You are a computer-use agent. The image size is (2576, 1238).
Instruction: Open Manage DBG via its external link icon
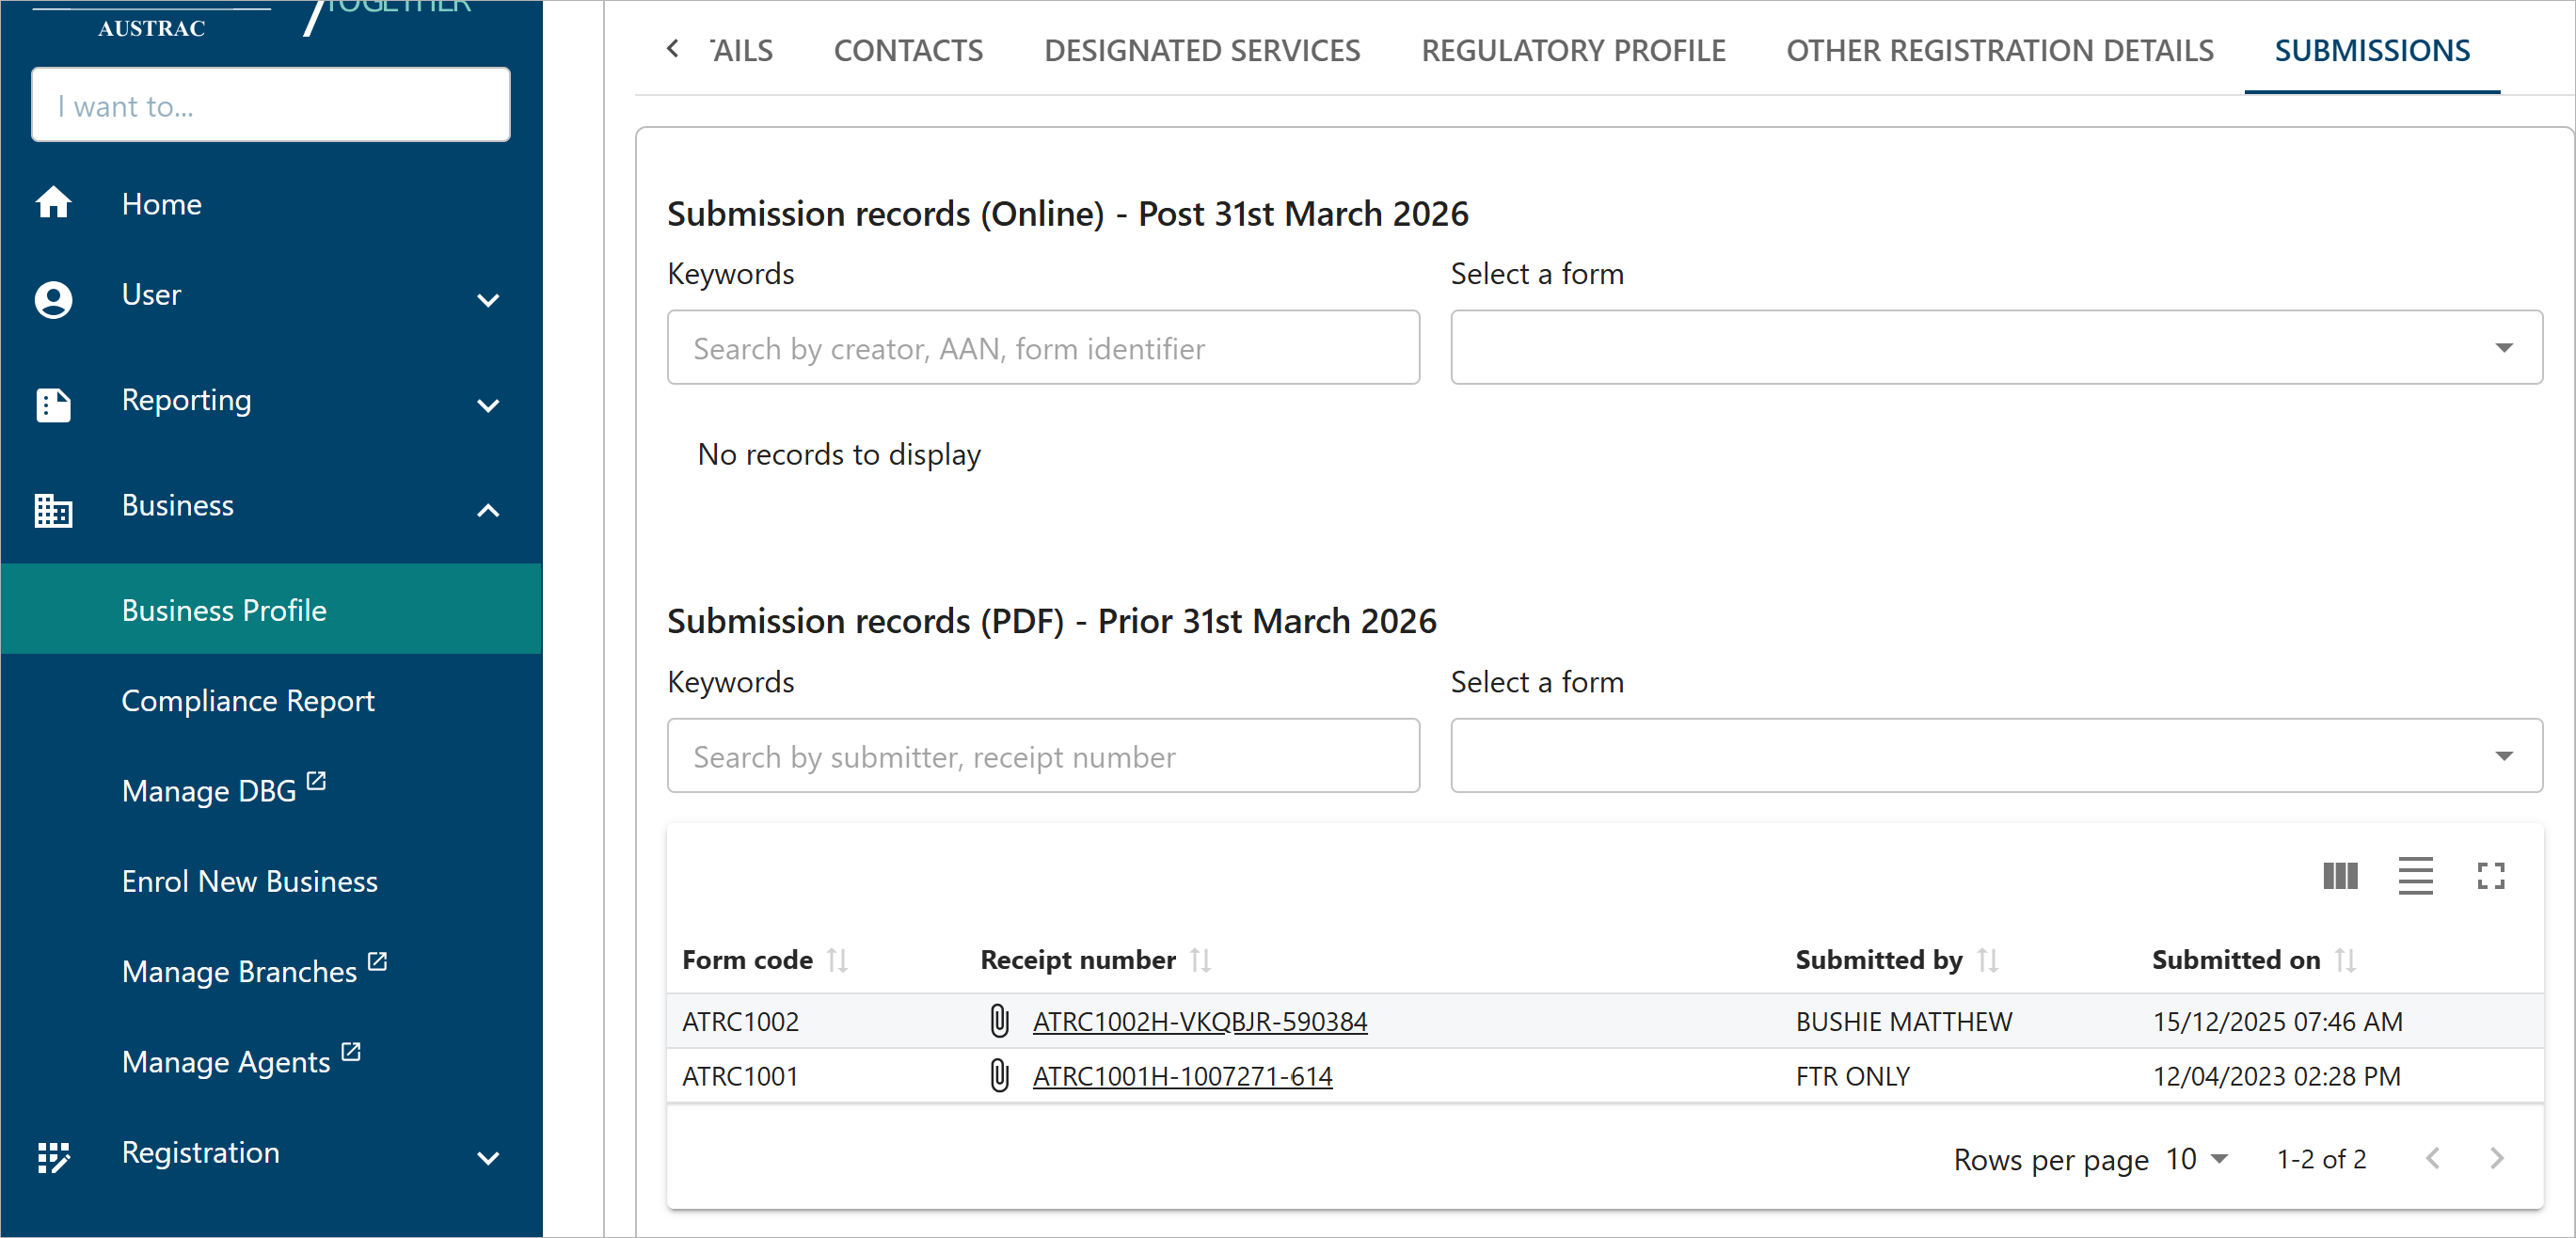click(x=315, y=781)
